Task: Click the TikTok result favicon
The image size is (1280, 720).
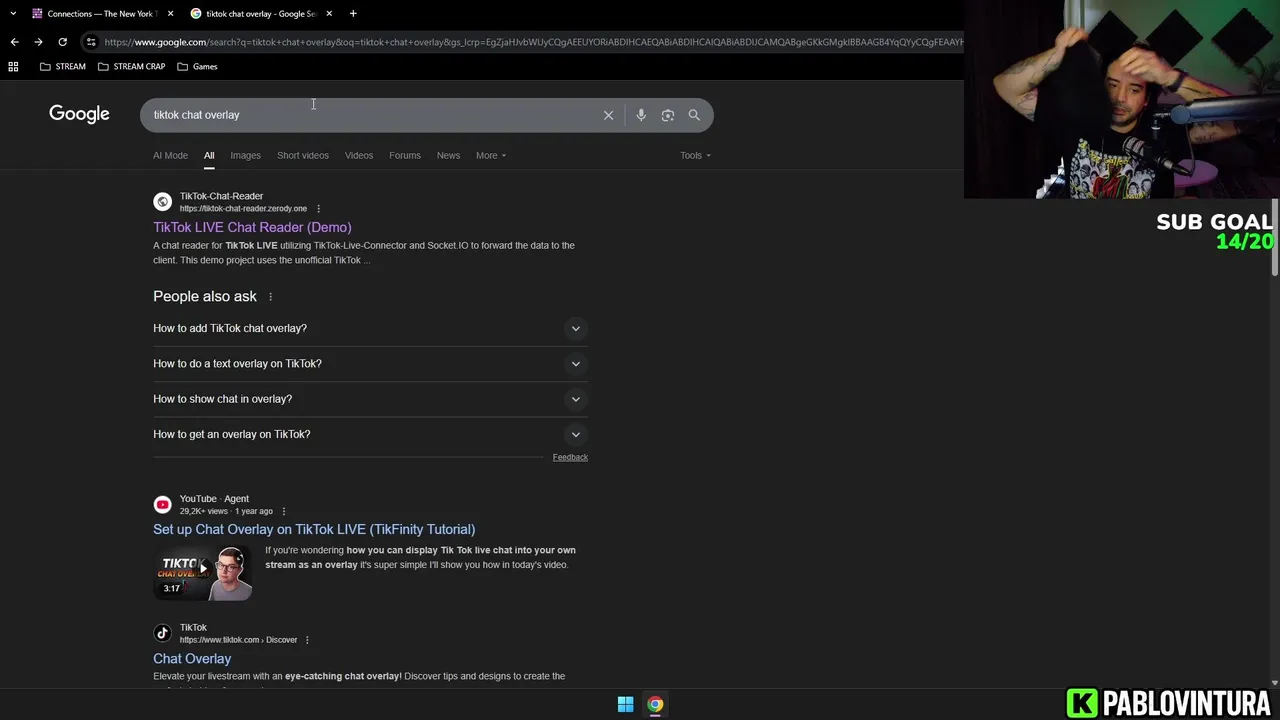Action: [162, 633]
